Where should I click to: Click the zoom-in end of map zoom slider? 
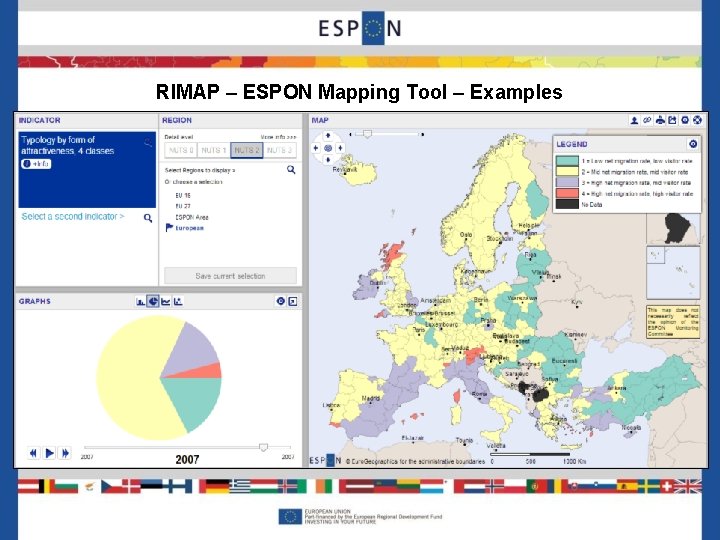[x=422, y=135]
